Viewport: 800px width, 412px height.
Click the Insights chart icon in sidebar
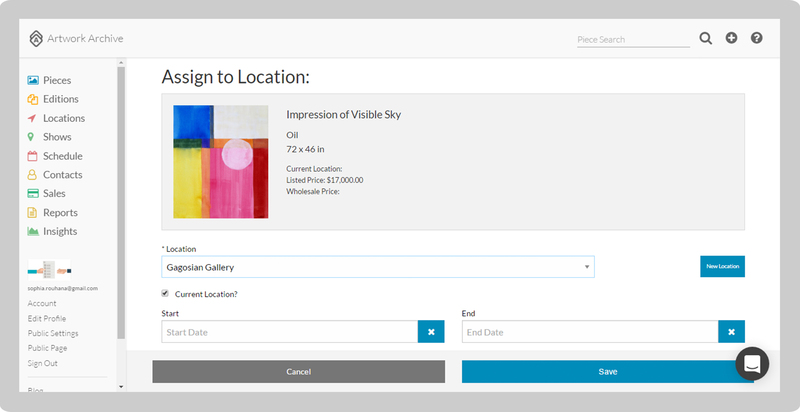(x=33, y=231)
